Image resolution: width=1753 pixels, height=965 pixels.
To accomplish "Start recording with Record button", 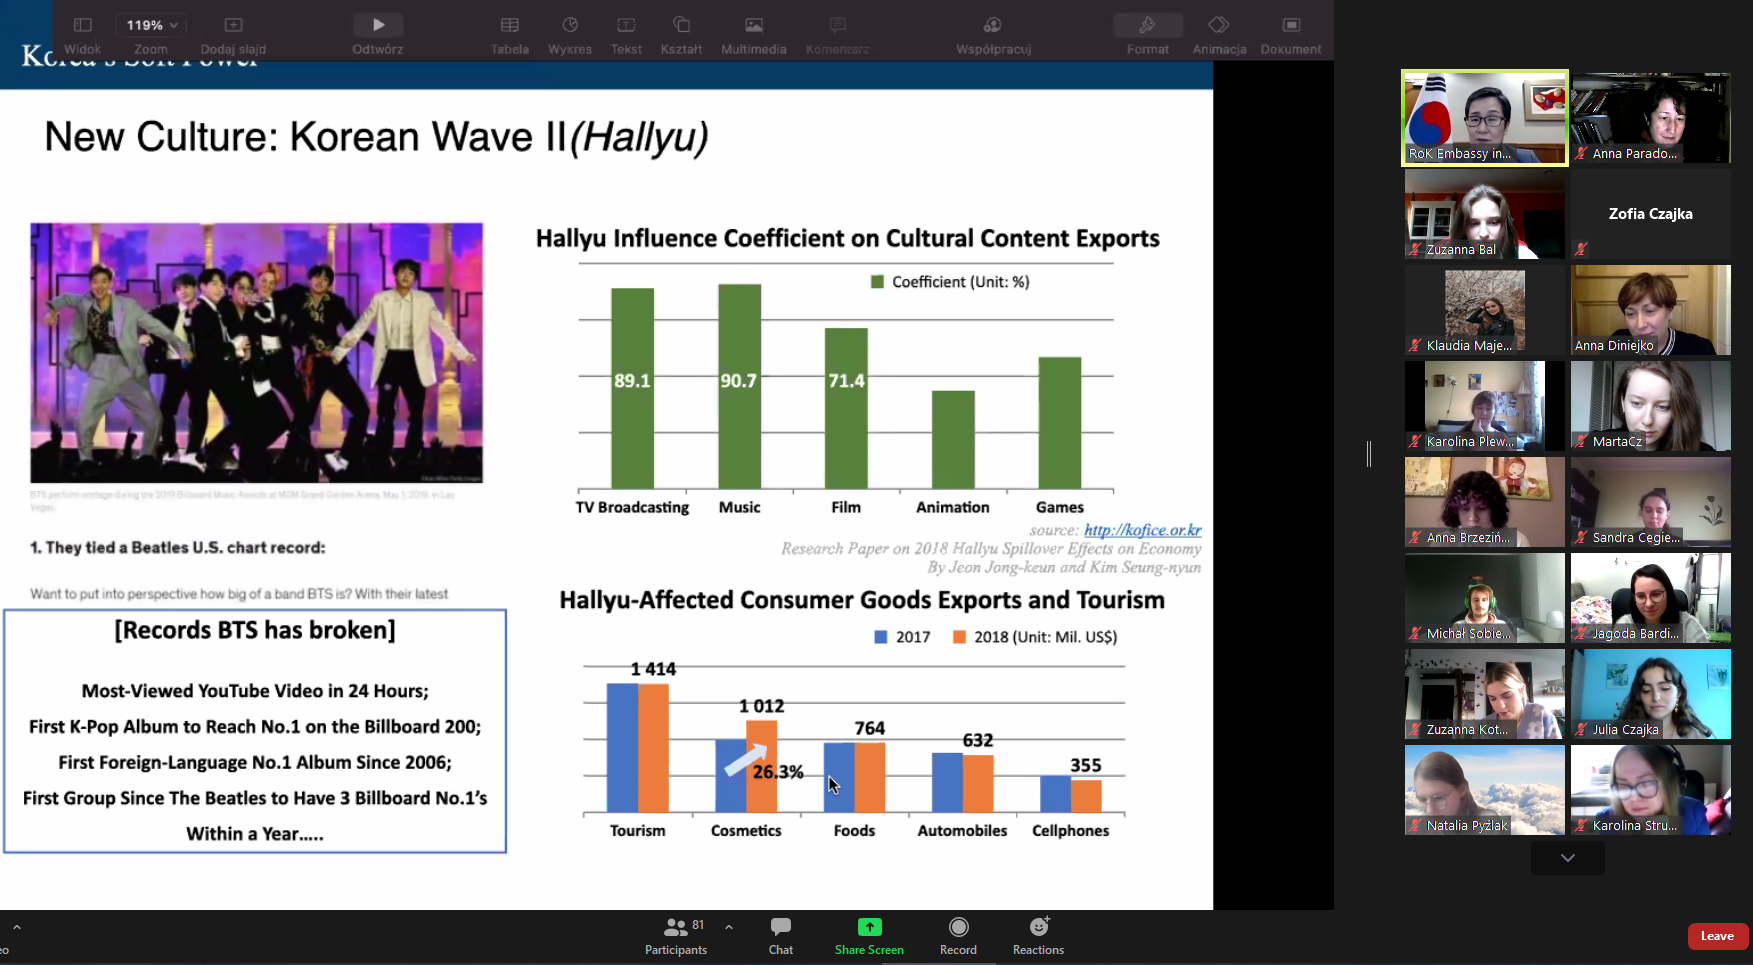I will (958, 936).
